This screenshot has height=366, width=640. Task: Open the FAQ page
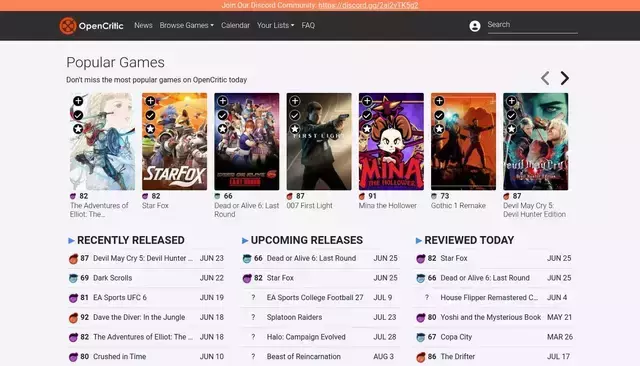coord(308,25)
